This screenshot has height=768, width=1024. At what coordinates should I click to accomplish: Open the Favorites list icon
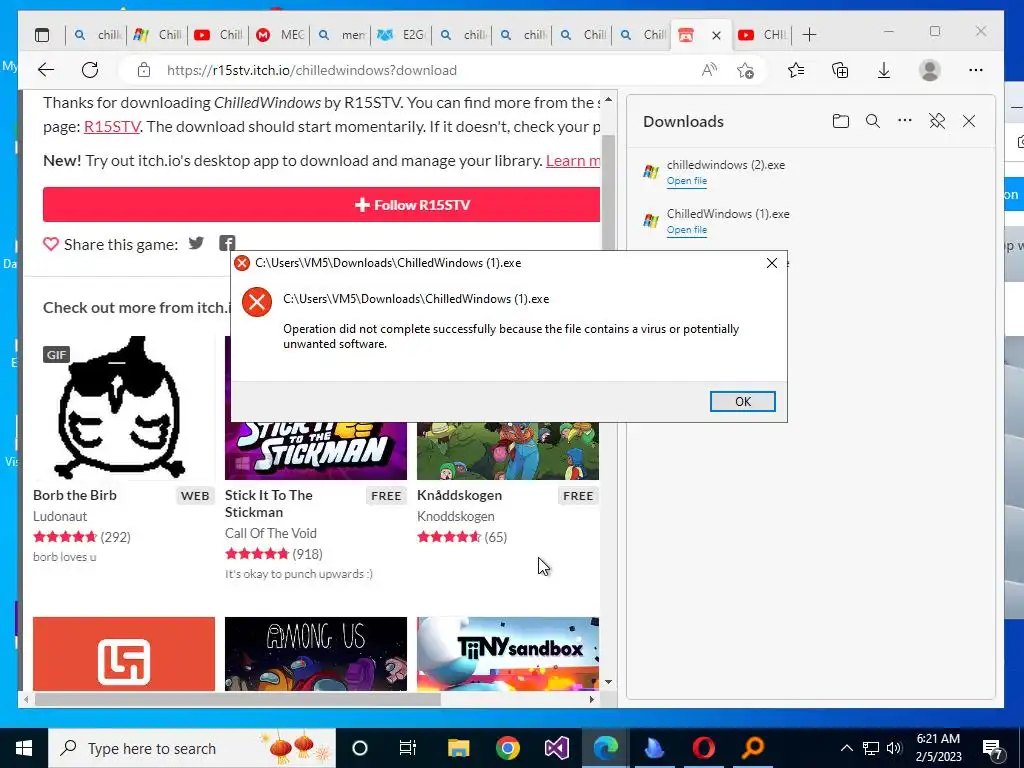pos(796,70)
